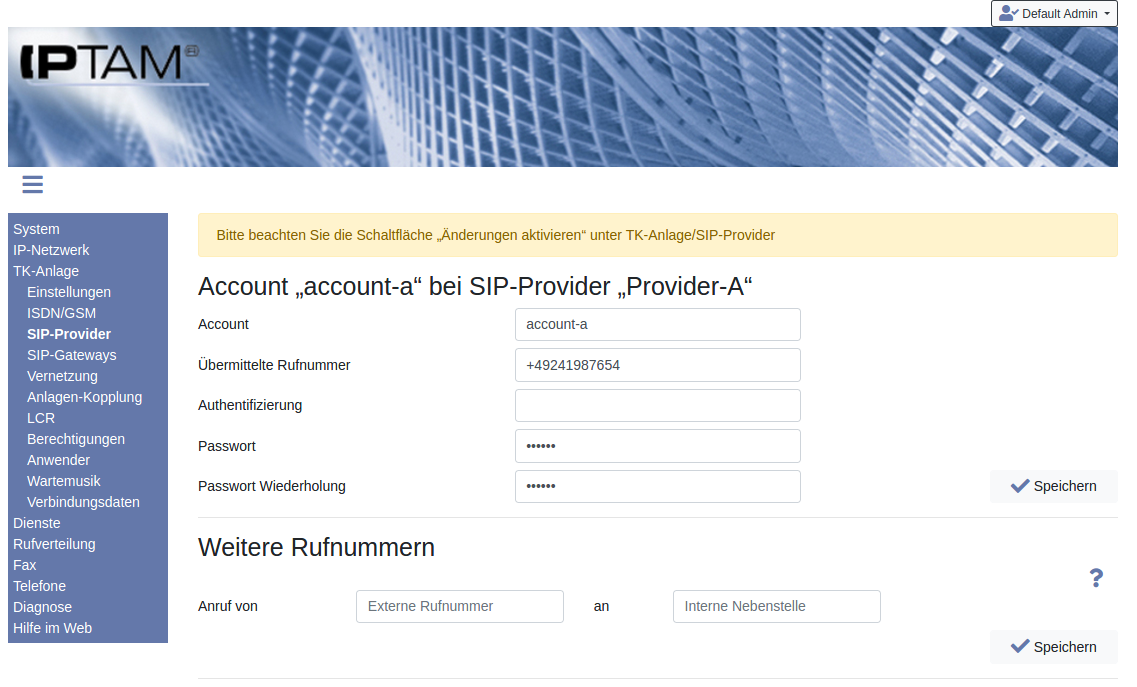
Task: Focus the Account input field
Action: 657,324
